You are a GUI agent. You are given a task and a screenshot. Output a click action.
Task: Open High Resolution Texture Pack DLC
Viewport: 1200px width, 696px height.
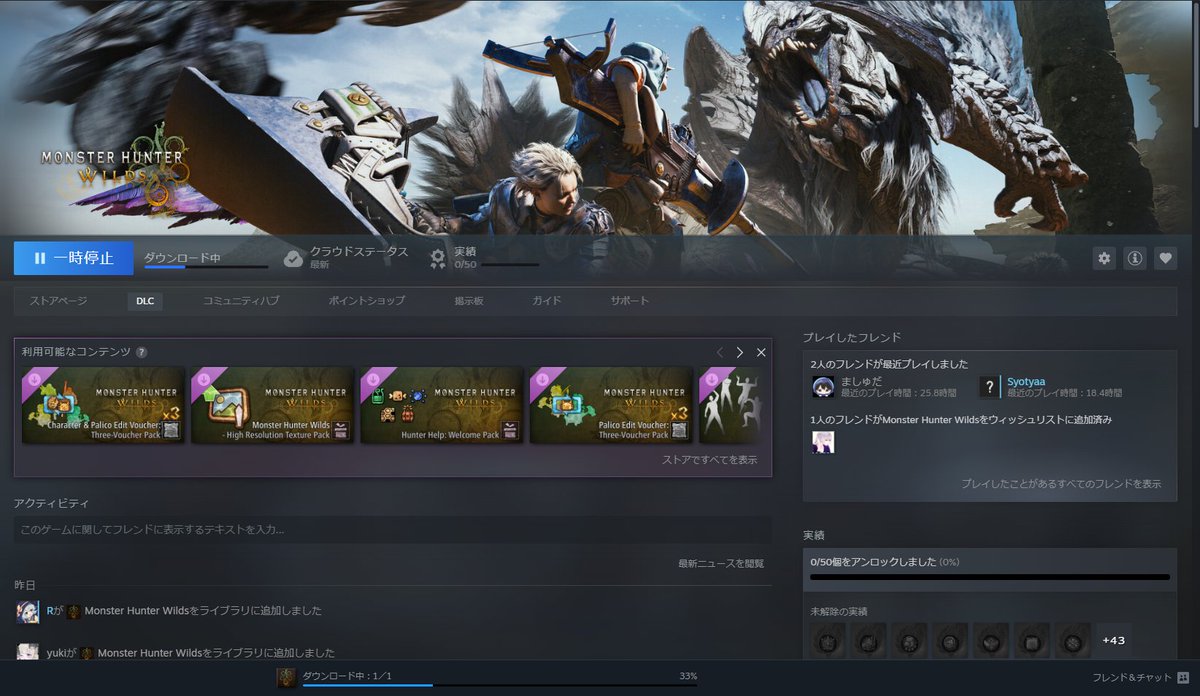pyautogui.click(x=273, y=405)
